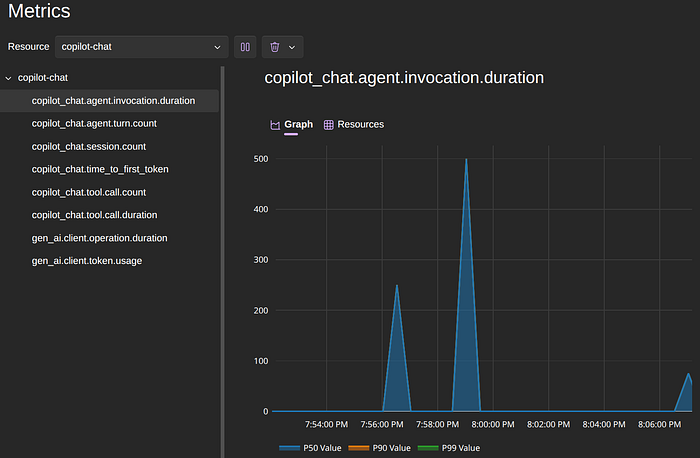The width and height of the screenshot is (700, 458).
Task: Click the 500 y-axis label
Action: [261, 159]
